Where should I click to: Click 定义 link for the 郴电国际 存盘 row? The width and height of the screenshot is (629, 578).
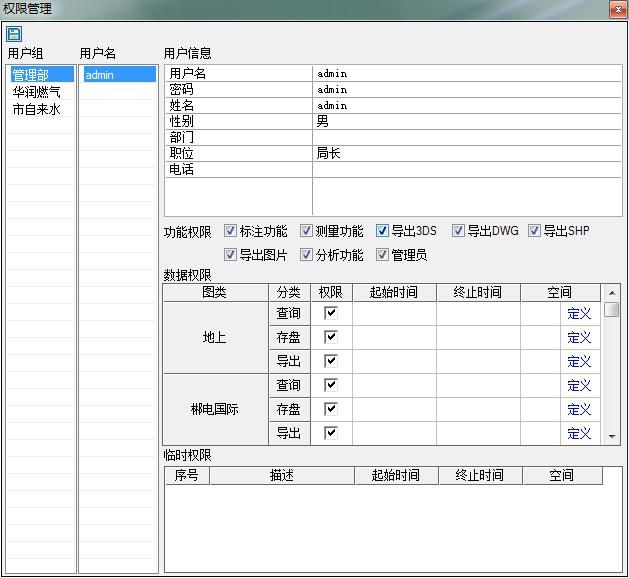coord(579,409)
